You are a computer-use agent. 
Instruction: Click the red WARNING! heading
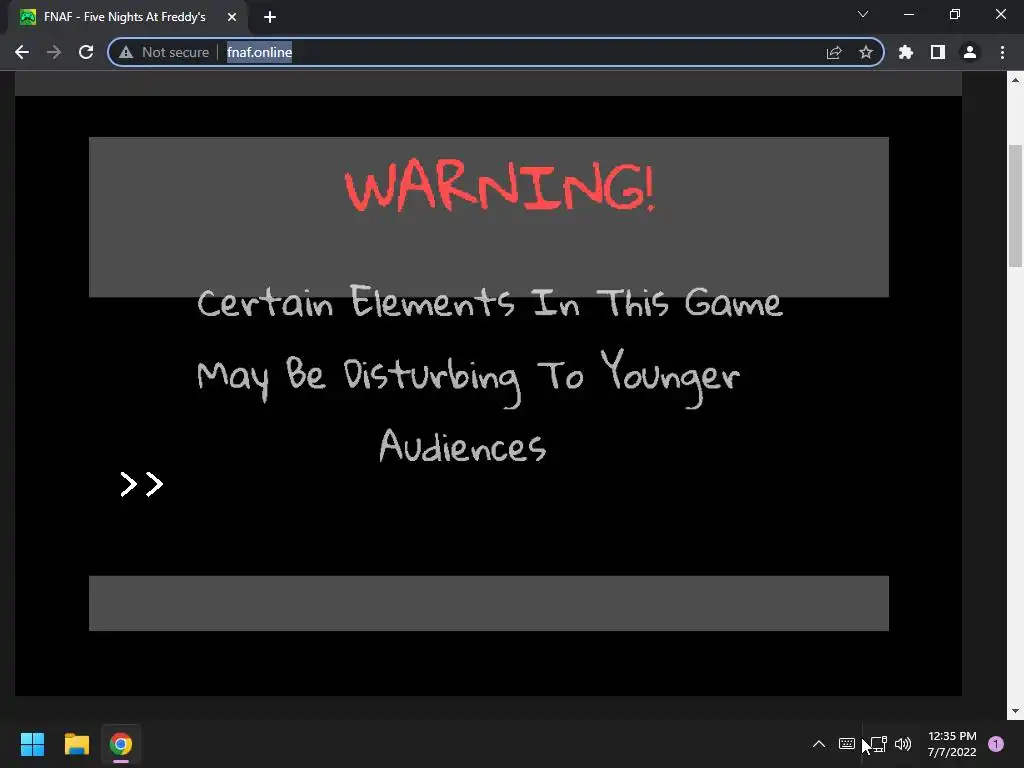coord(500,187)
